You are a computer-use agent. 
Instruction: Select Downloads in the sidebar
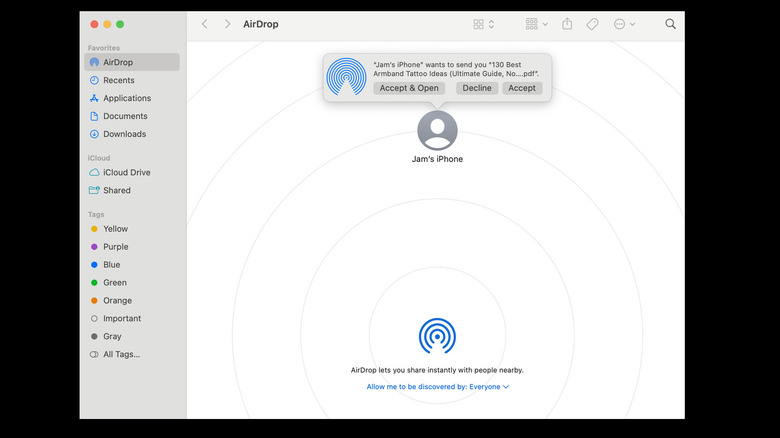[x=124, y=134]
